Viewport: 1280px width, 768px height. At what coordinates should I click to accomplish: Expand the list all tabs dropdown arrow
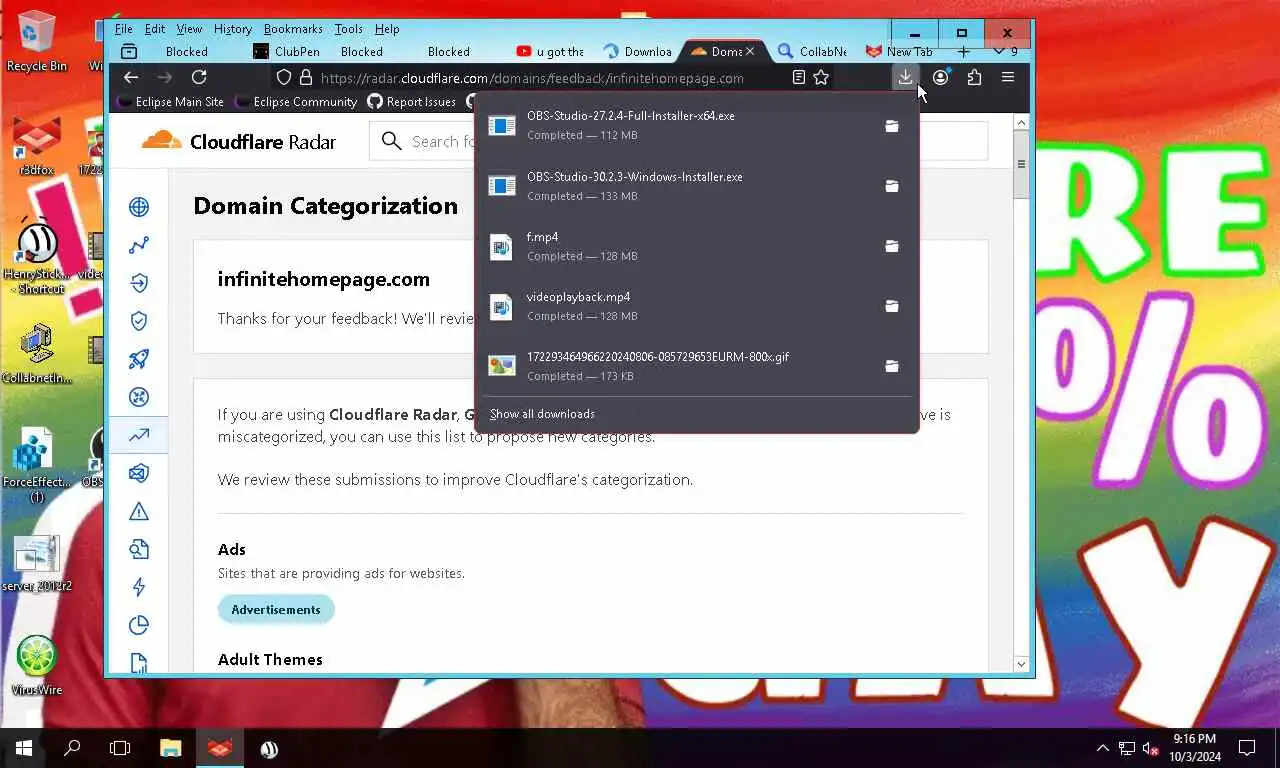(x=999, y=51)
